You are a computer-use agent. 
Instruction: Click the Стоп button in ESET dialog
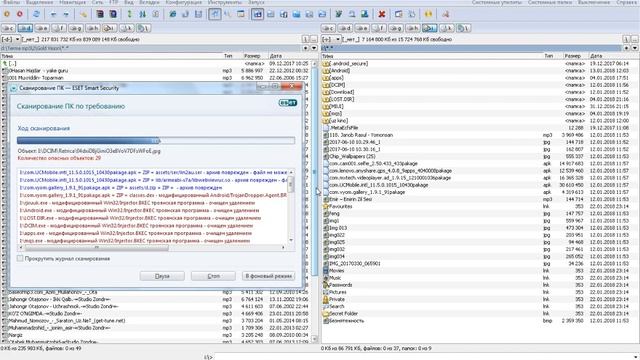(x=213, y=276)
